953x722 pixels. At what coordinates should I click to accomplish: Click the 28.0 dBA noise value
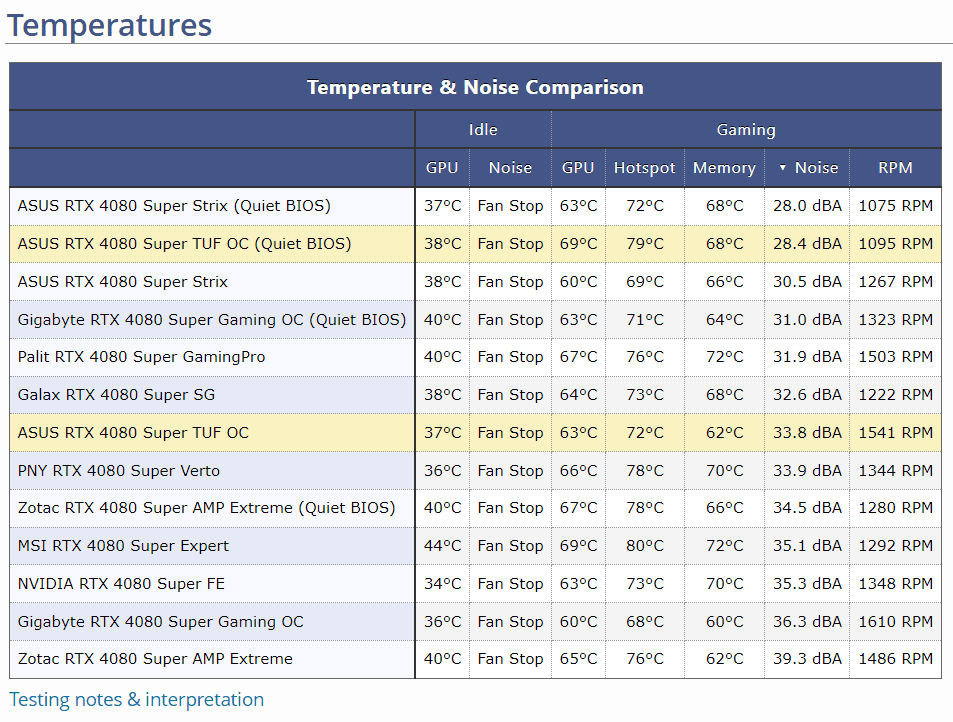(x=807, y=206)
